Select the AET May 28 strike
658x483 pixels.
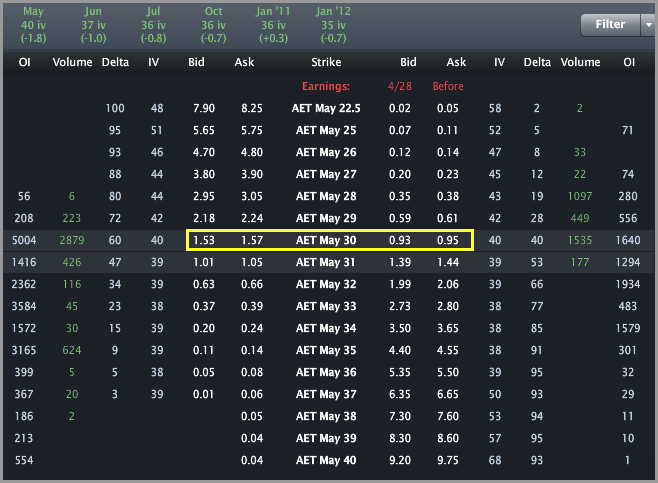click(326, 196)
